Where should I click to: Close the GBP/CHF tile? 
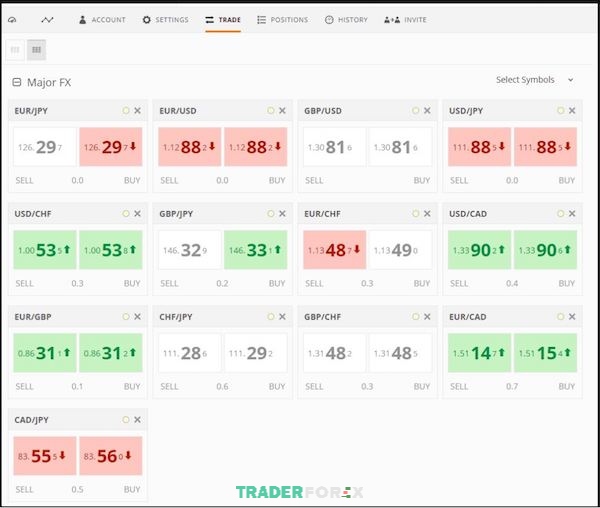(x=427, y=316)
